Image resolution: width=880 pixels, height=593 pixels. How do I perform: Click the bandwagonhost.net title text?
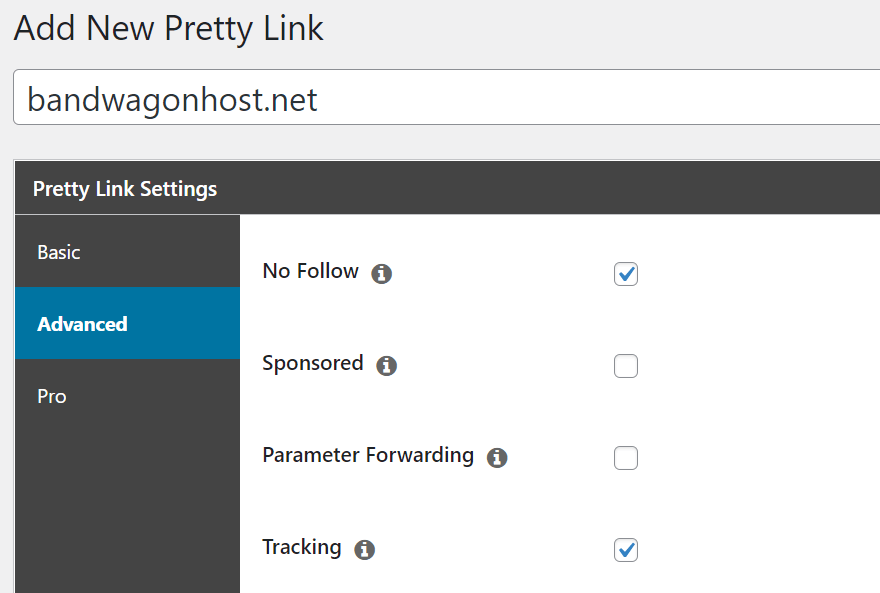[x=172, y=99]
